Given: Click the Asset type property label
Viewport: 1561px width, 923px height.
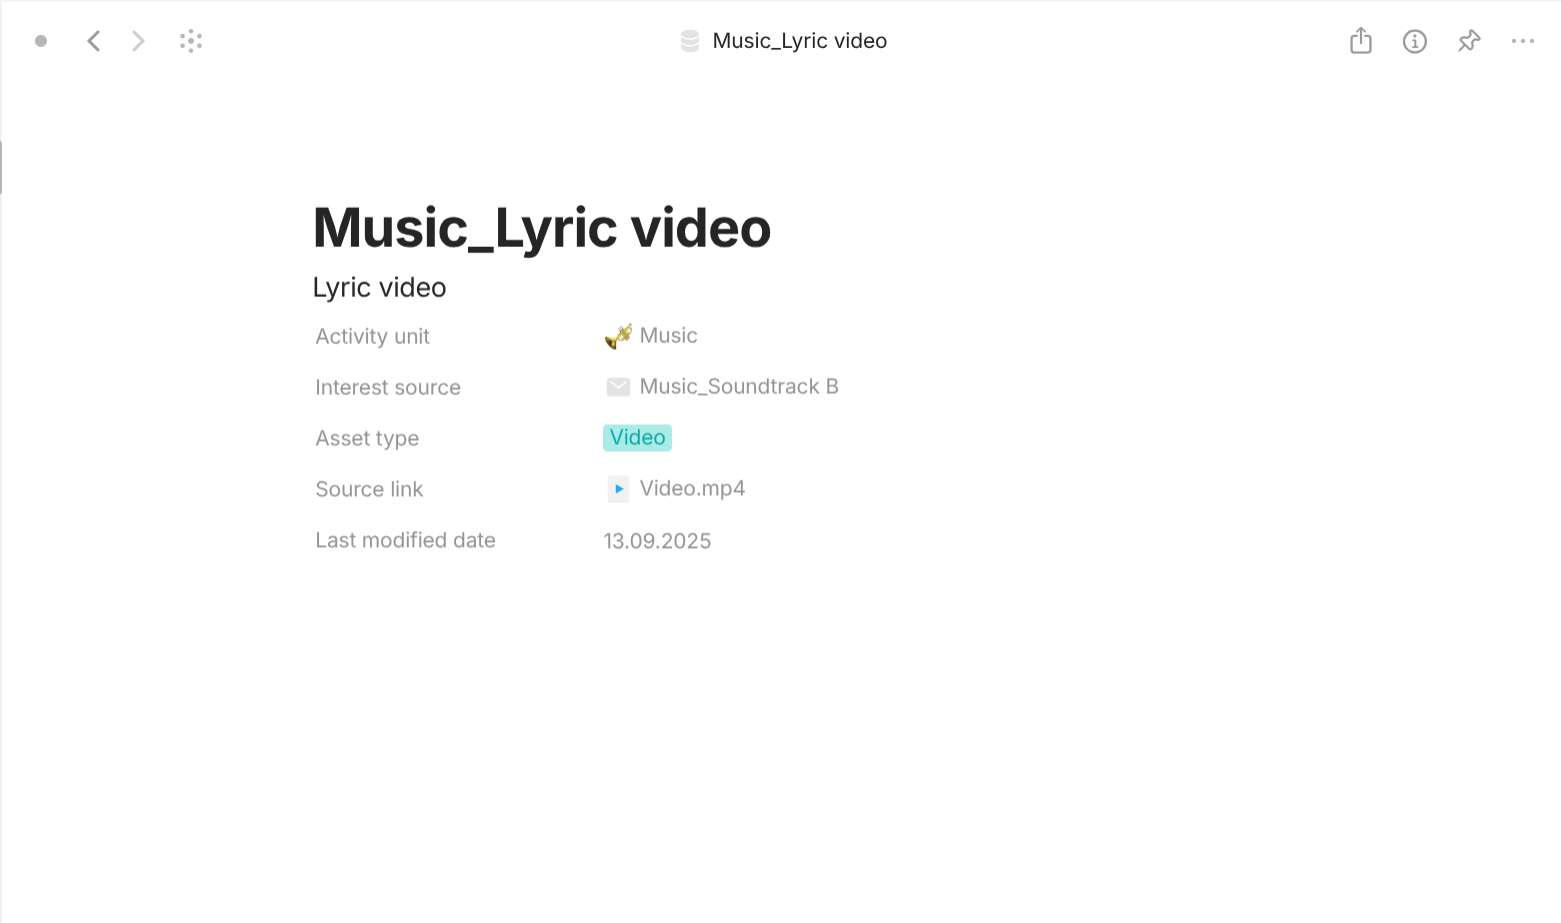Looking at the screenshot, I should click(x=367, y=438).
